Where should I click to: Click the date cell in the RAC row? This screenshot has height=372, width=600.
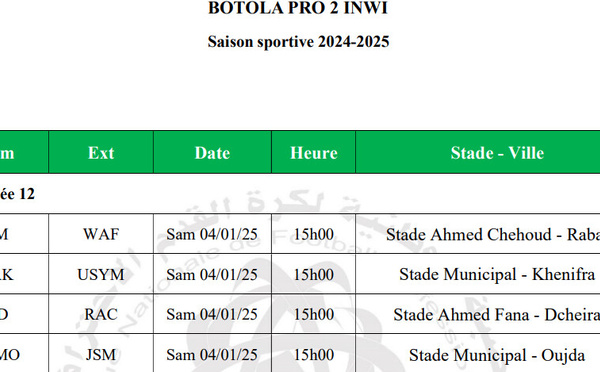point(212,314)
